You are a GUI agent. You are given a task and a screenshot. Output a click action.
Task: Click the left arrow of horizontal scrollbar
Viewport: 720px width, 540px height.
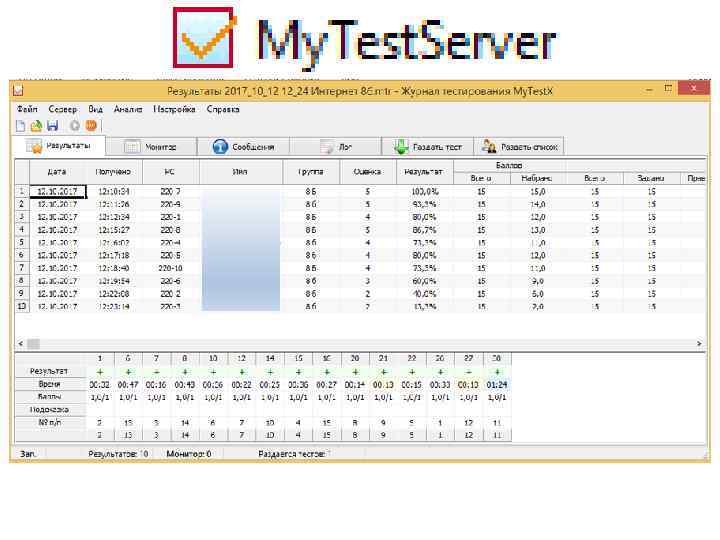click(20, 343)
